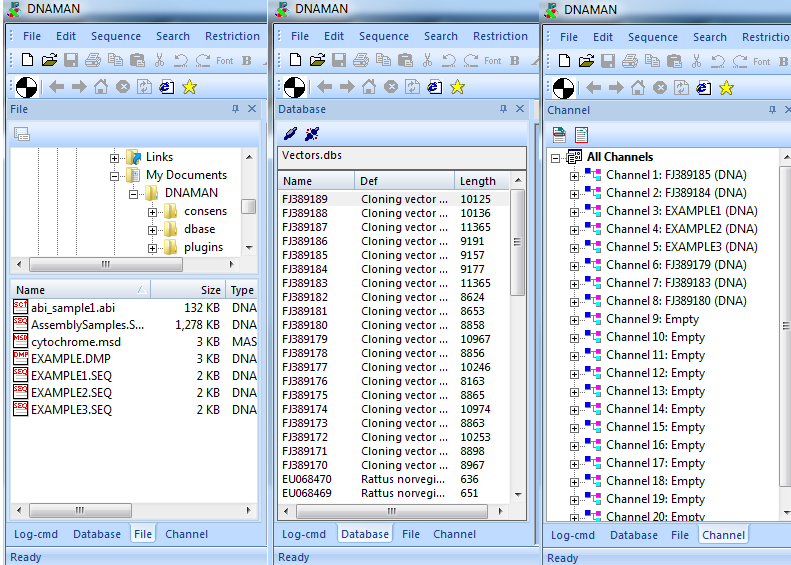Collapse the DNAMAN folder node

point(133,194)
